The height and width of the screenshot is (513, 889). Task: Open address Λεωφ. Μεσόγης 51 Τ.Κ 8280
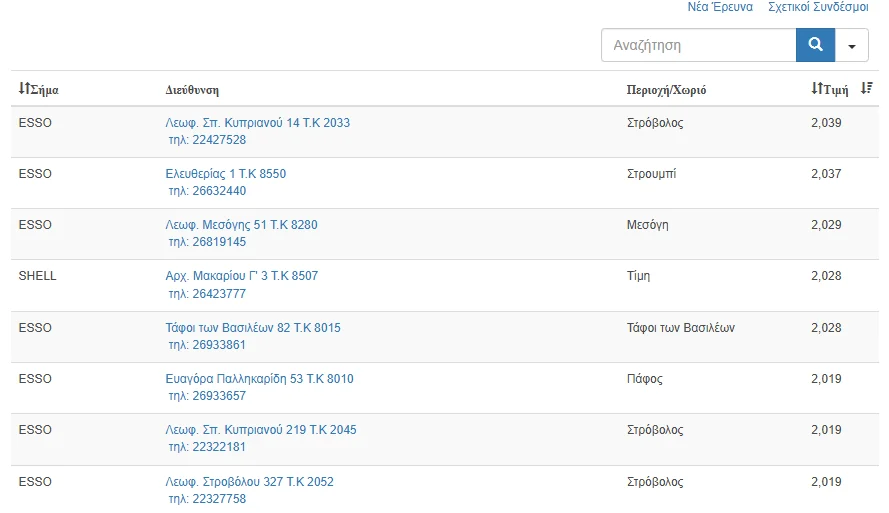(242, 224)
